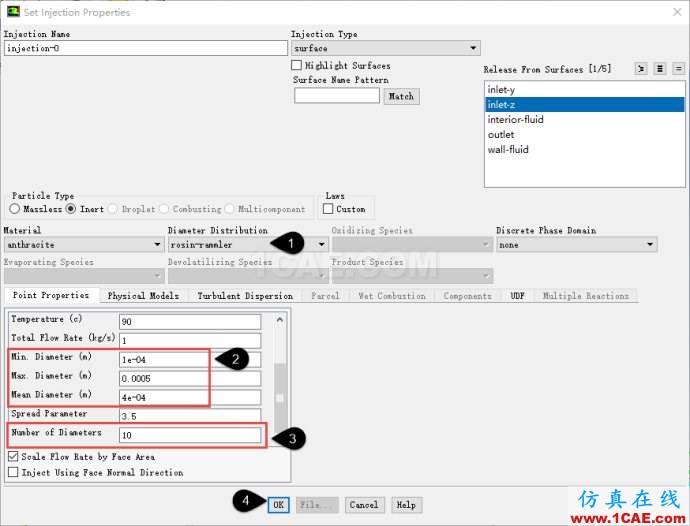Click the deselect-all surfaces icon
Image resolution: width=690 pixels, height=526 pixels.
tap(679, 69)
